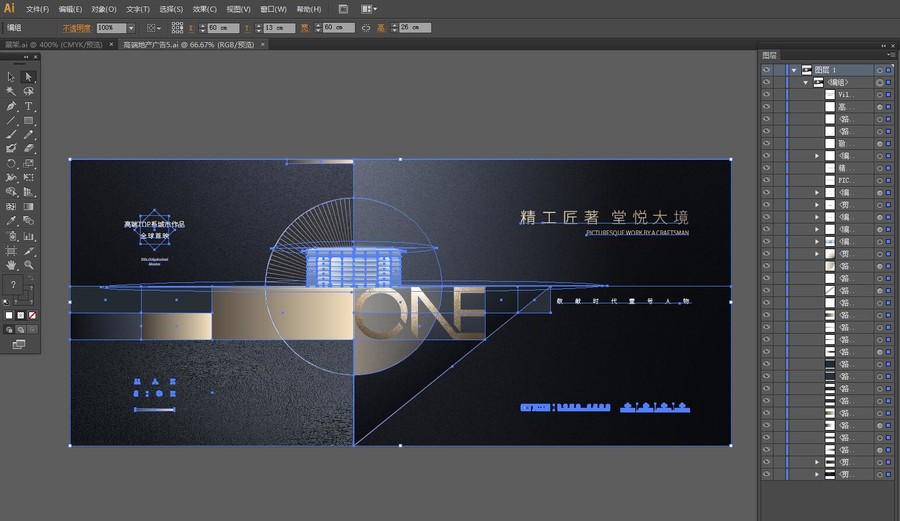The width and height of the screenshot is (900, 521).
Task: Select the Artboard tool
Action: (x=11, y=251)
